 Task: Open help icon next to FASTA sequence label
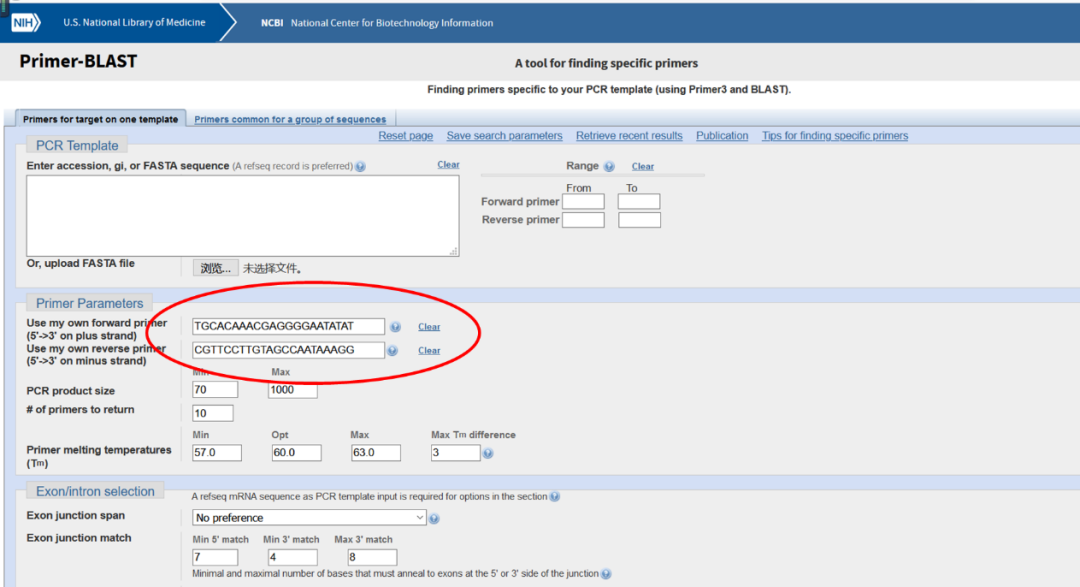[x=360, y=167]
